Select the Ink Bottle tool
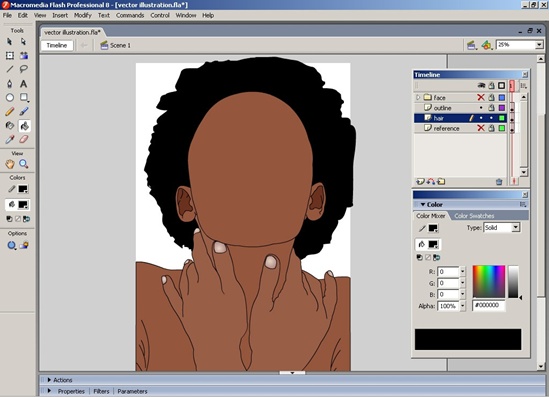549x397 pixels. pos(9,126)
